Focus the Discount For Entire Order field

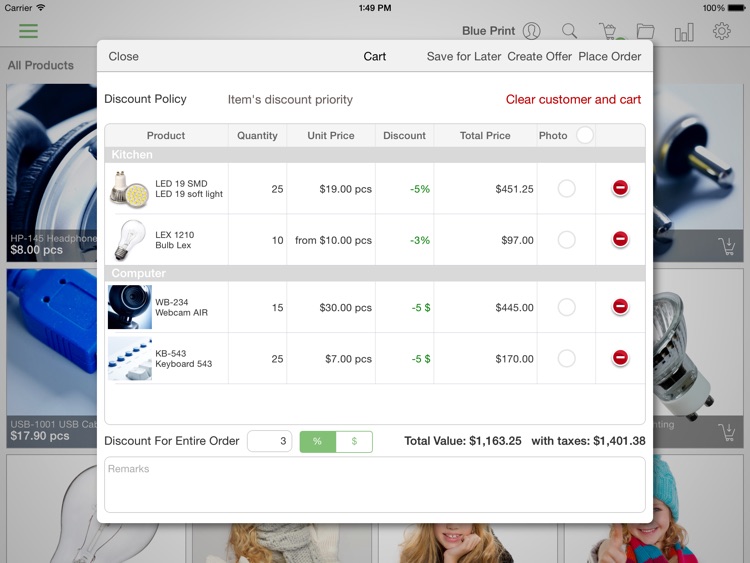(x=269, y=441)
